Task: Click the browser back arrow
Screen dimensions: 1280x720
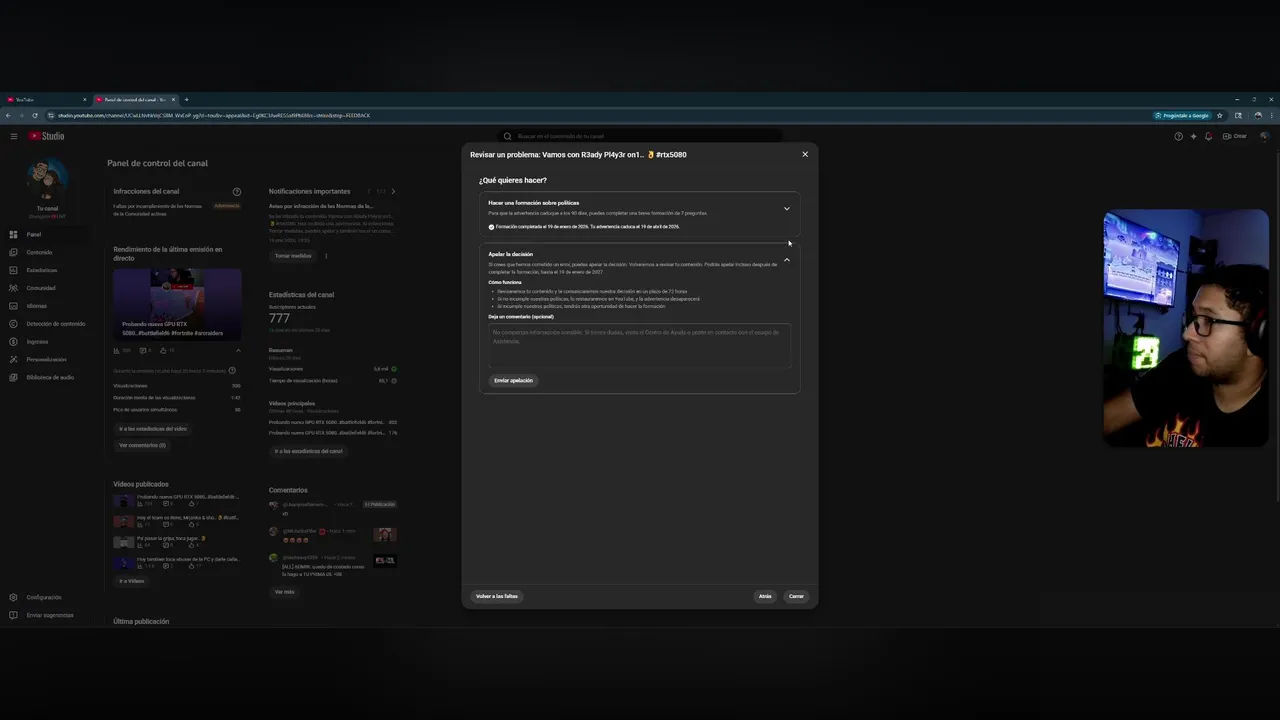Action: [x=8, y=115]
